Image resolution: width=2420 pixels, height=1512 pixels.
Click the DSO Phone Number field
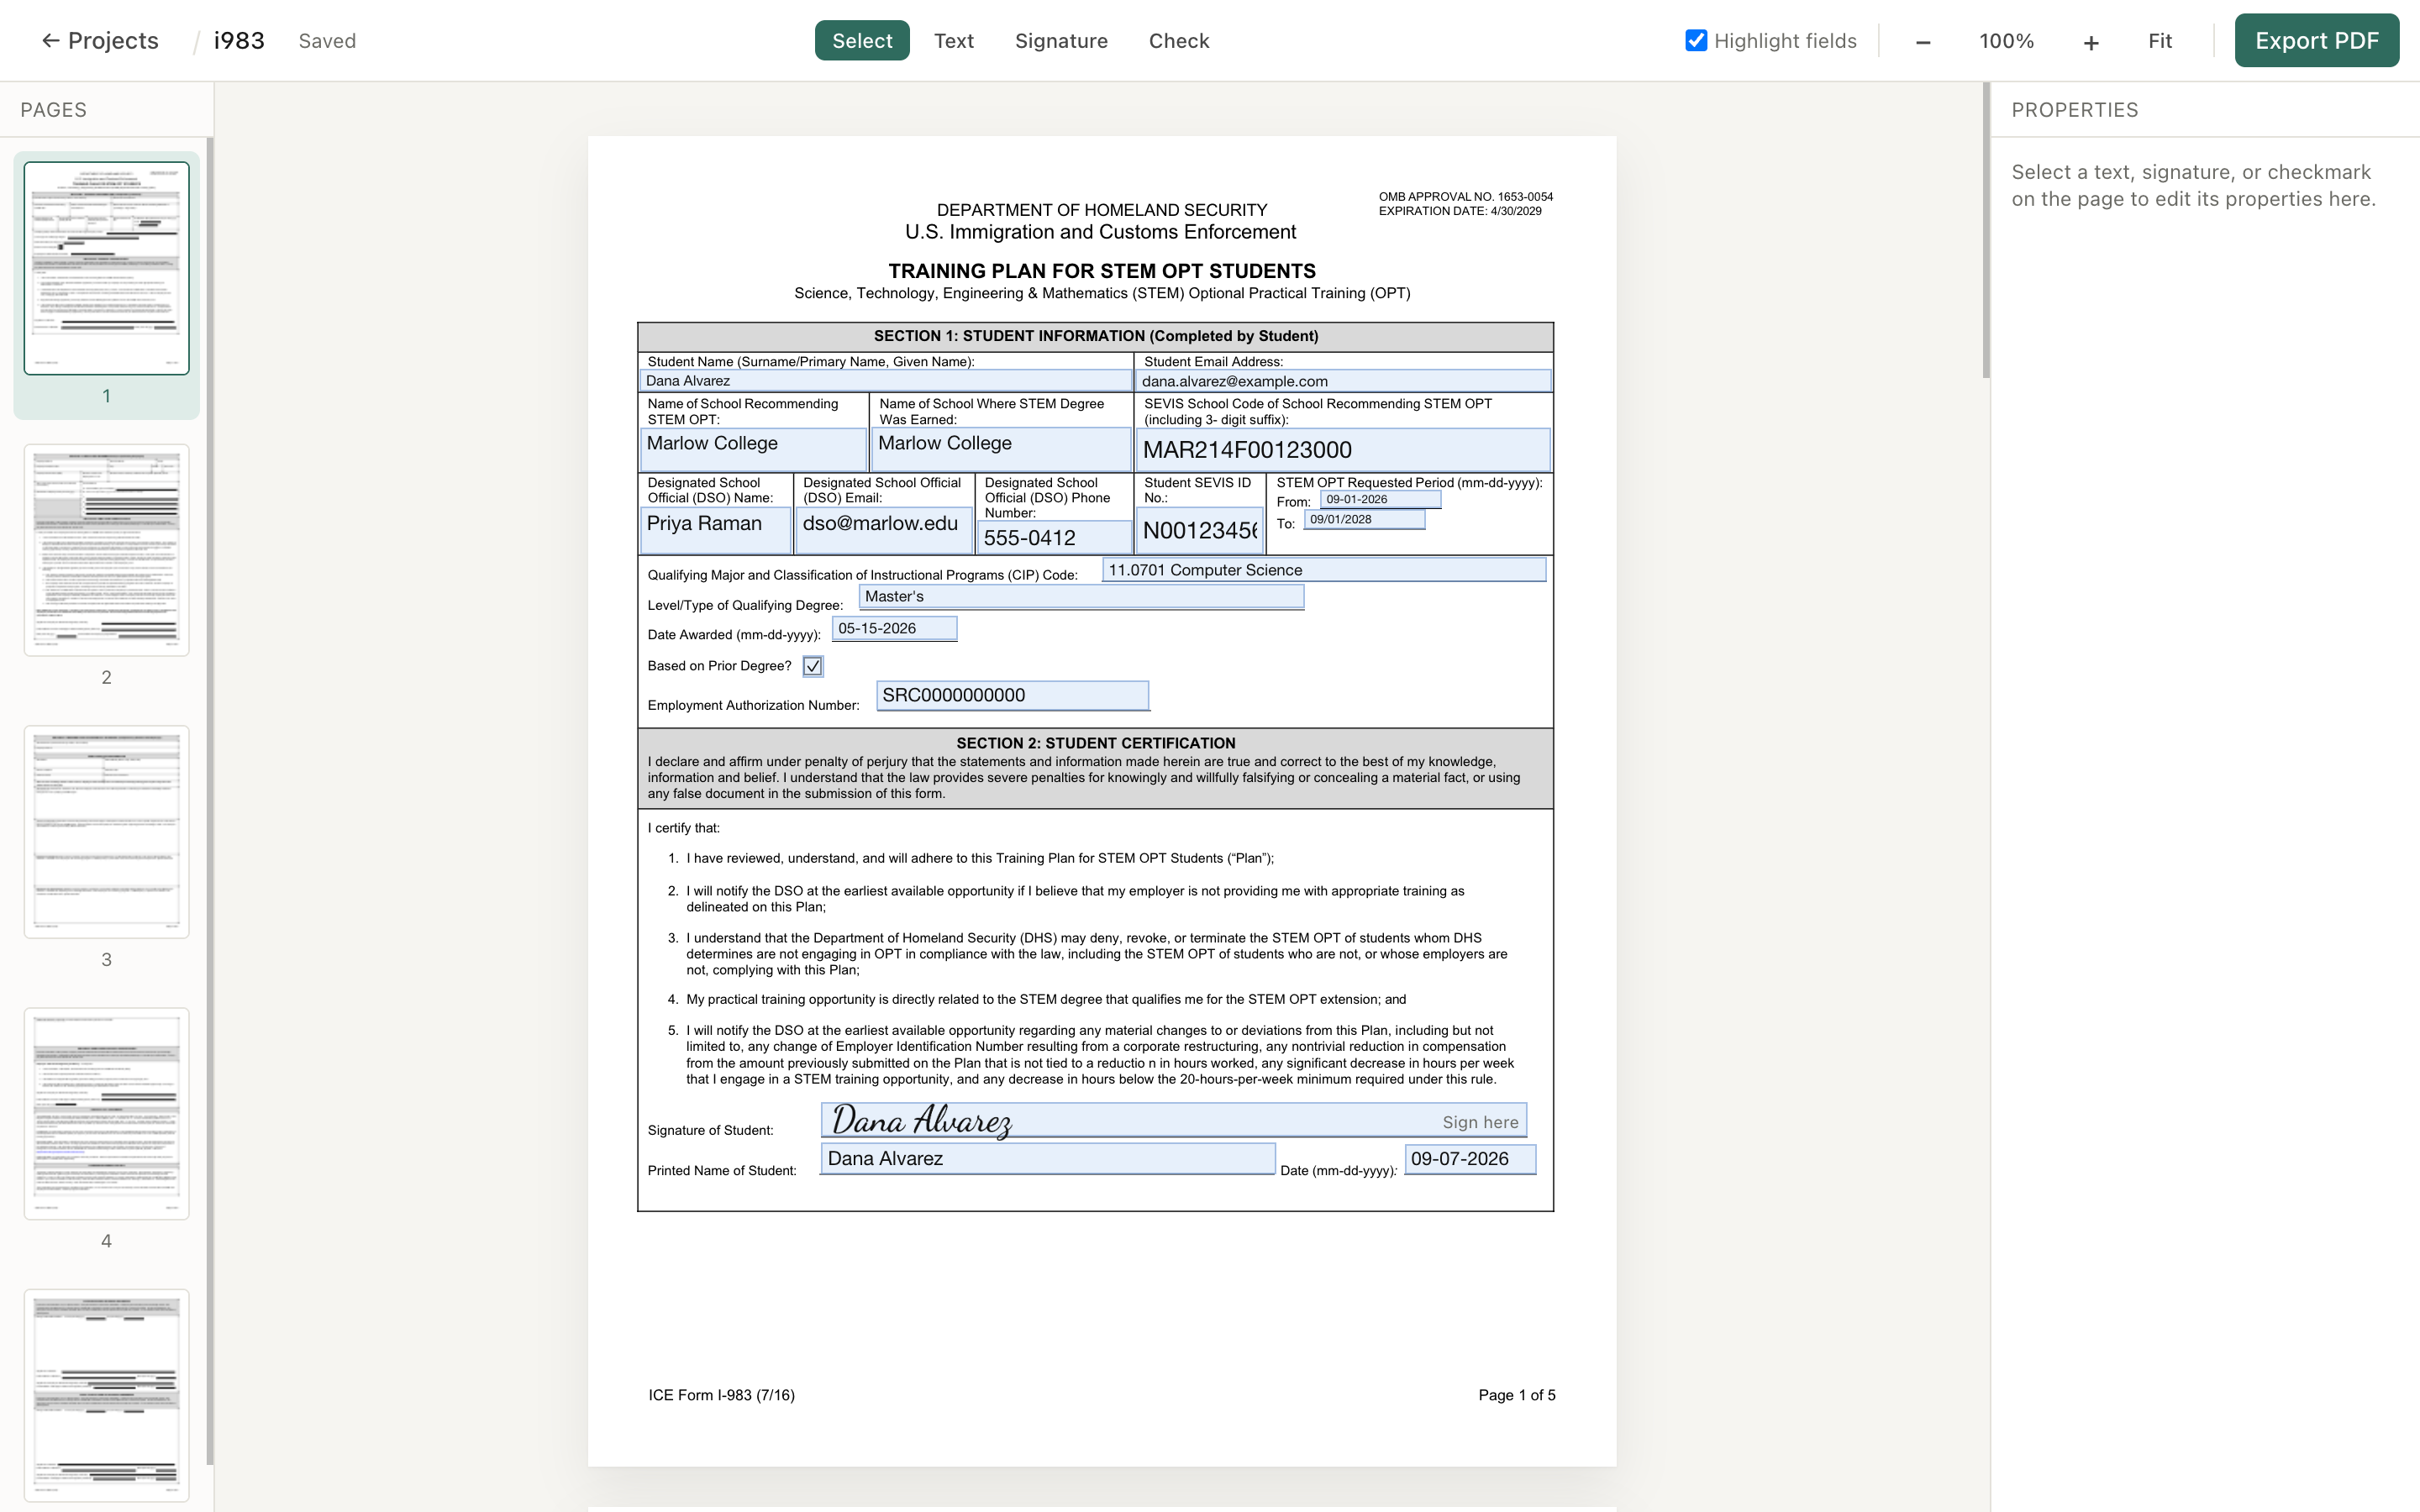coord(1054,538)
